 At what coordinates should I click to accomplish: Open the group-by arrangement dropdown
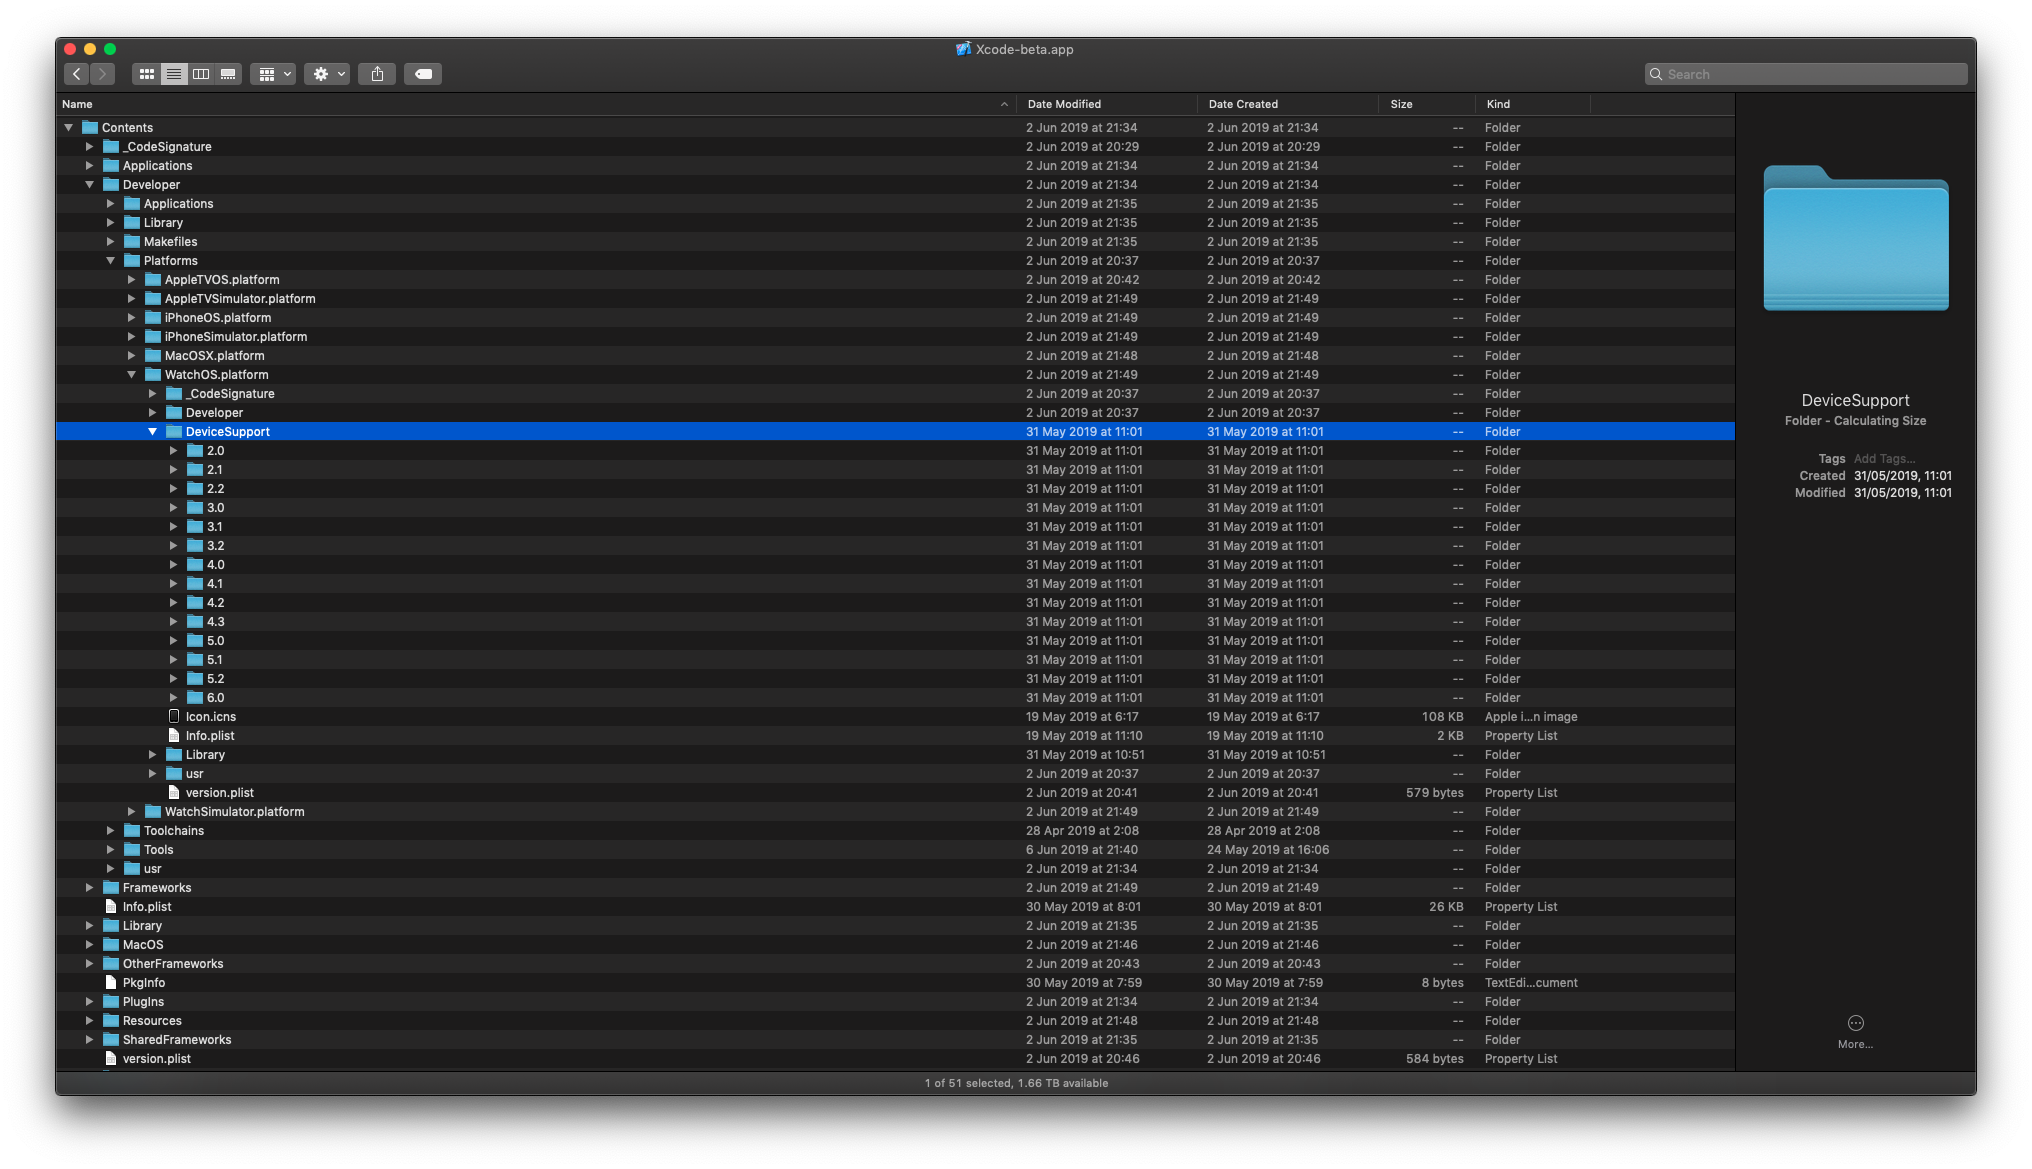click(272, 74)
